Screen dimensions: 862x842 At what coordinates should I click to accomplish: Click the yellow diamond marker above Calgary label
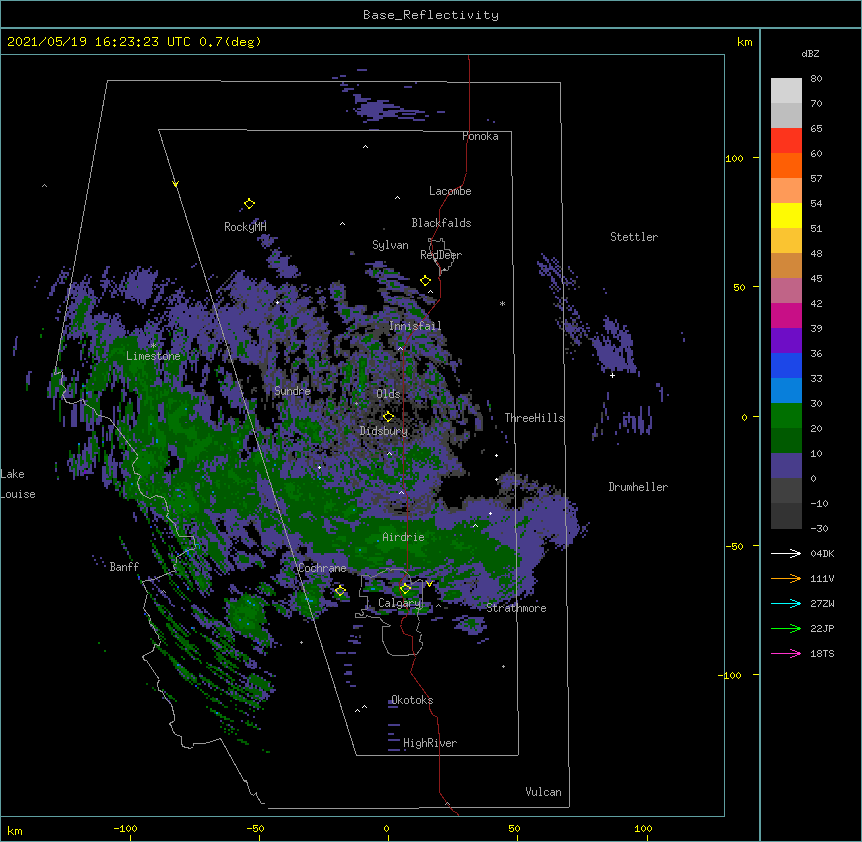tap(405, 589)
